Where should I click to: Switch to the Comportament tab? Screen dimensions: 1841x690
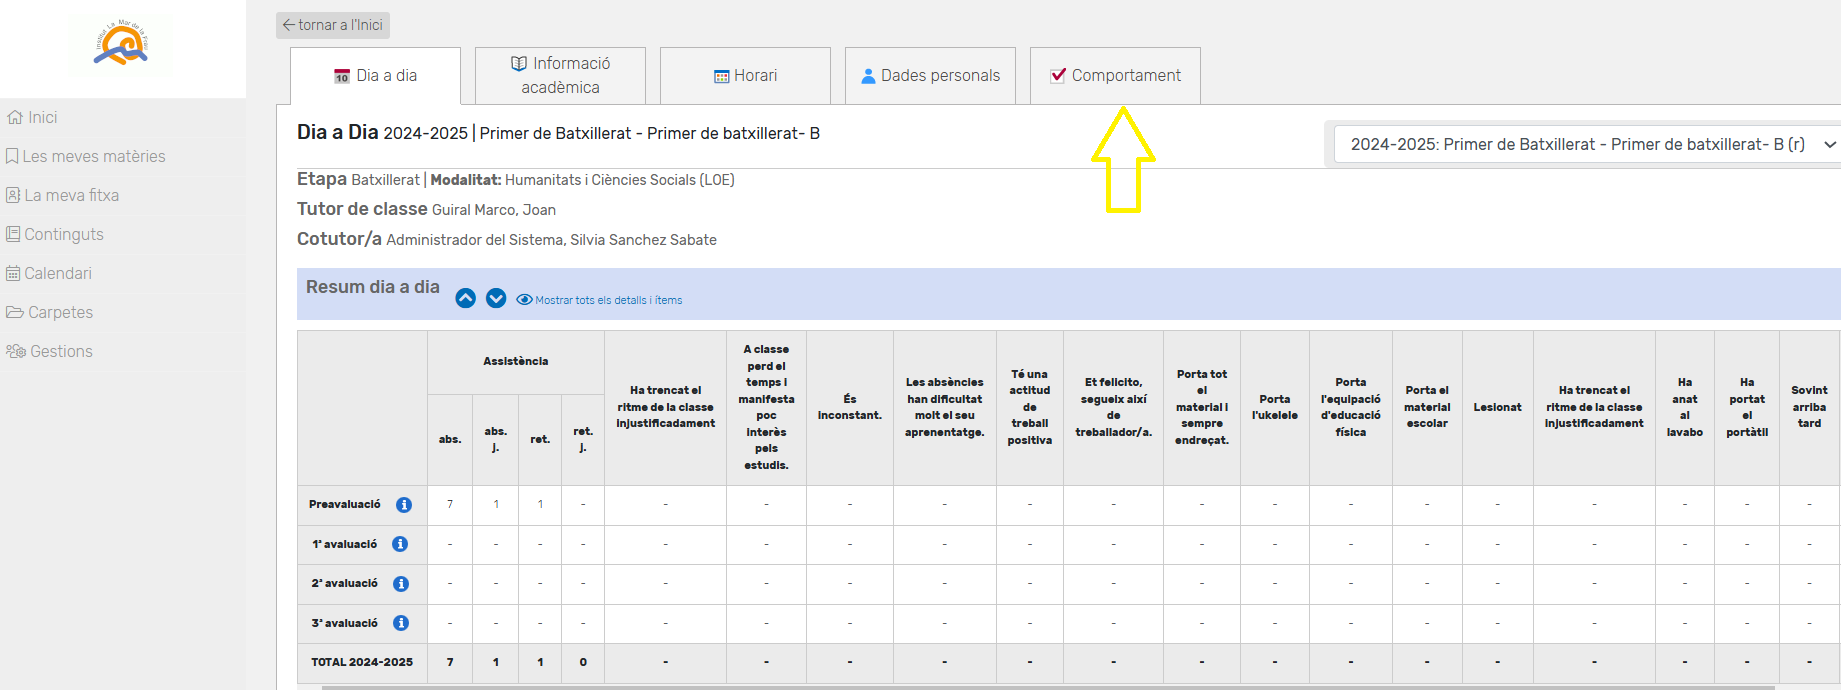(x=1115, y=76)
